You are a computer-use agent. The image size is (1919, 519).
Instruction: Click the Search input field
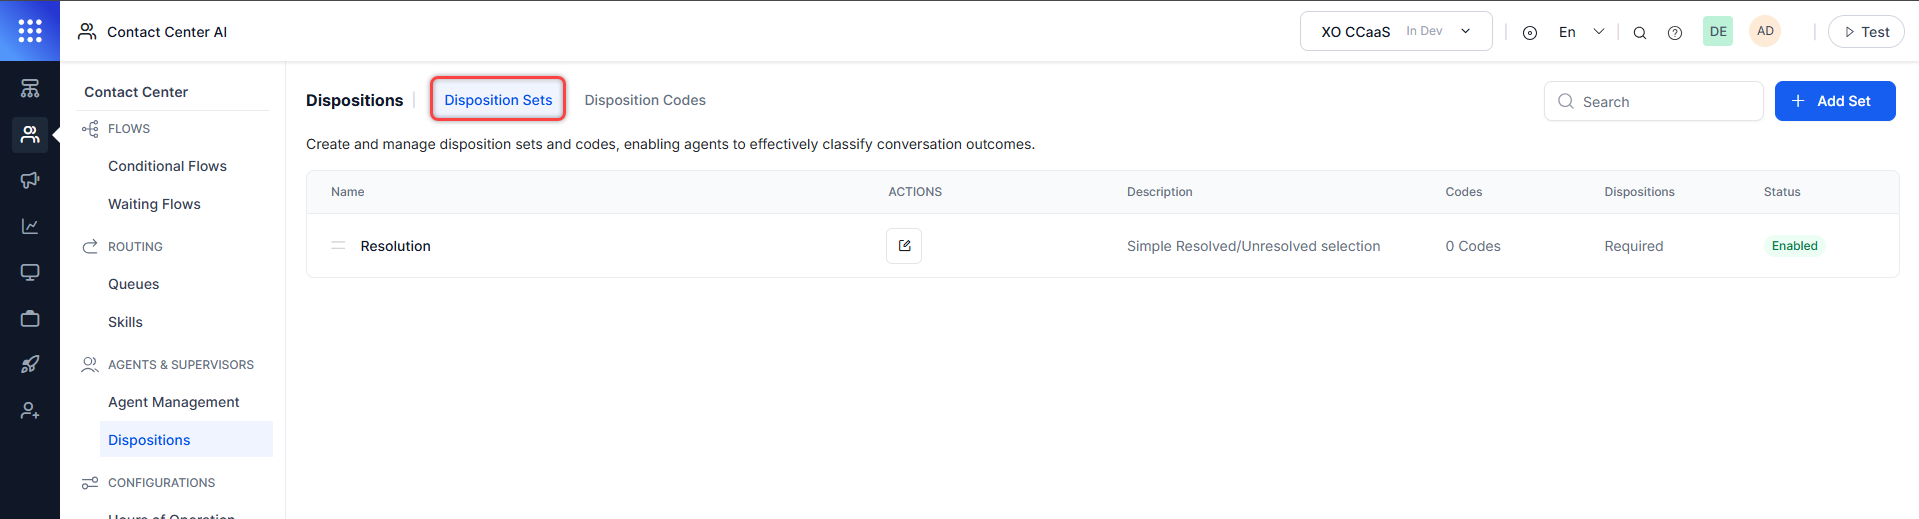coord(1665,102)
